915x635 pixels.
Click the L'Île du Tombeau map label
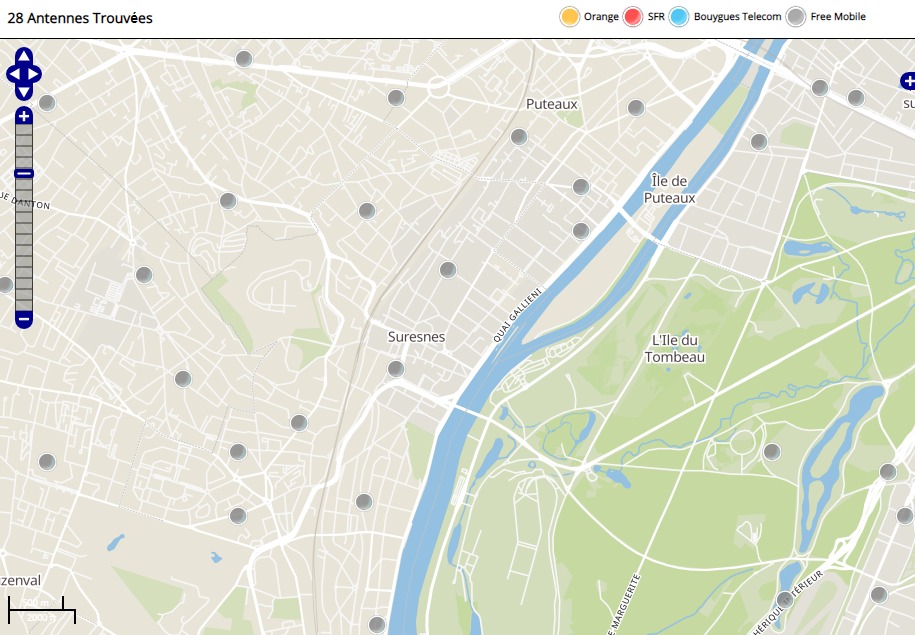675,349
